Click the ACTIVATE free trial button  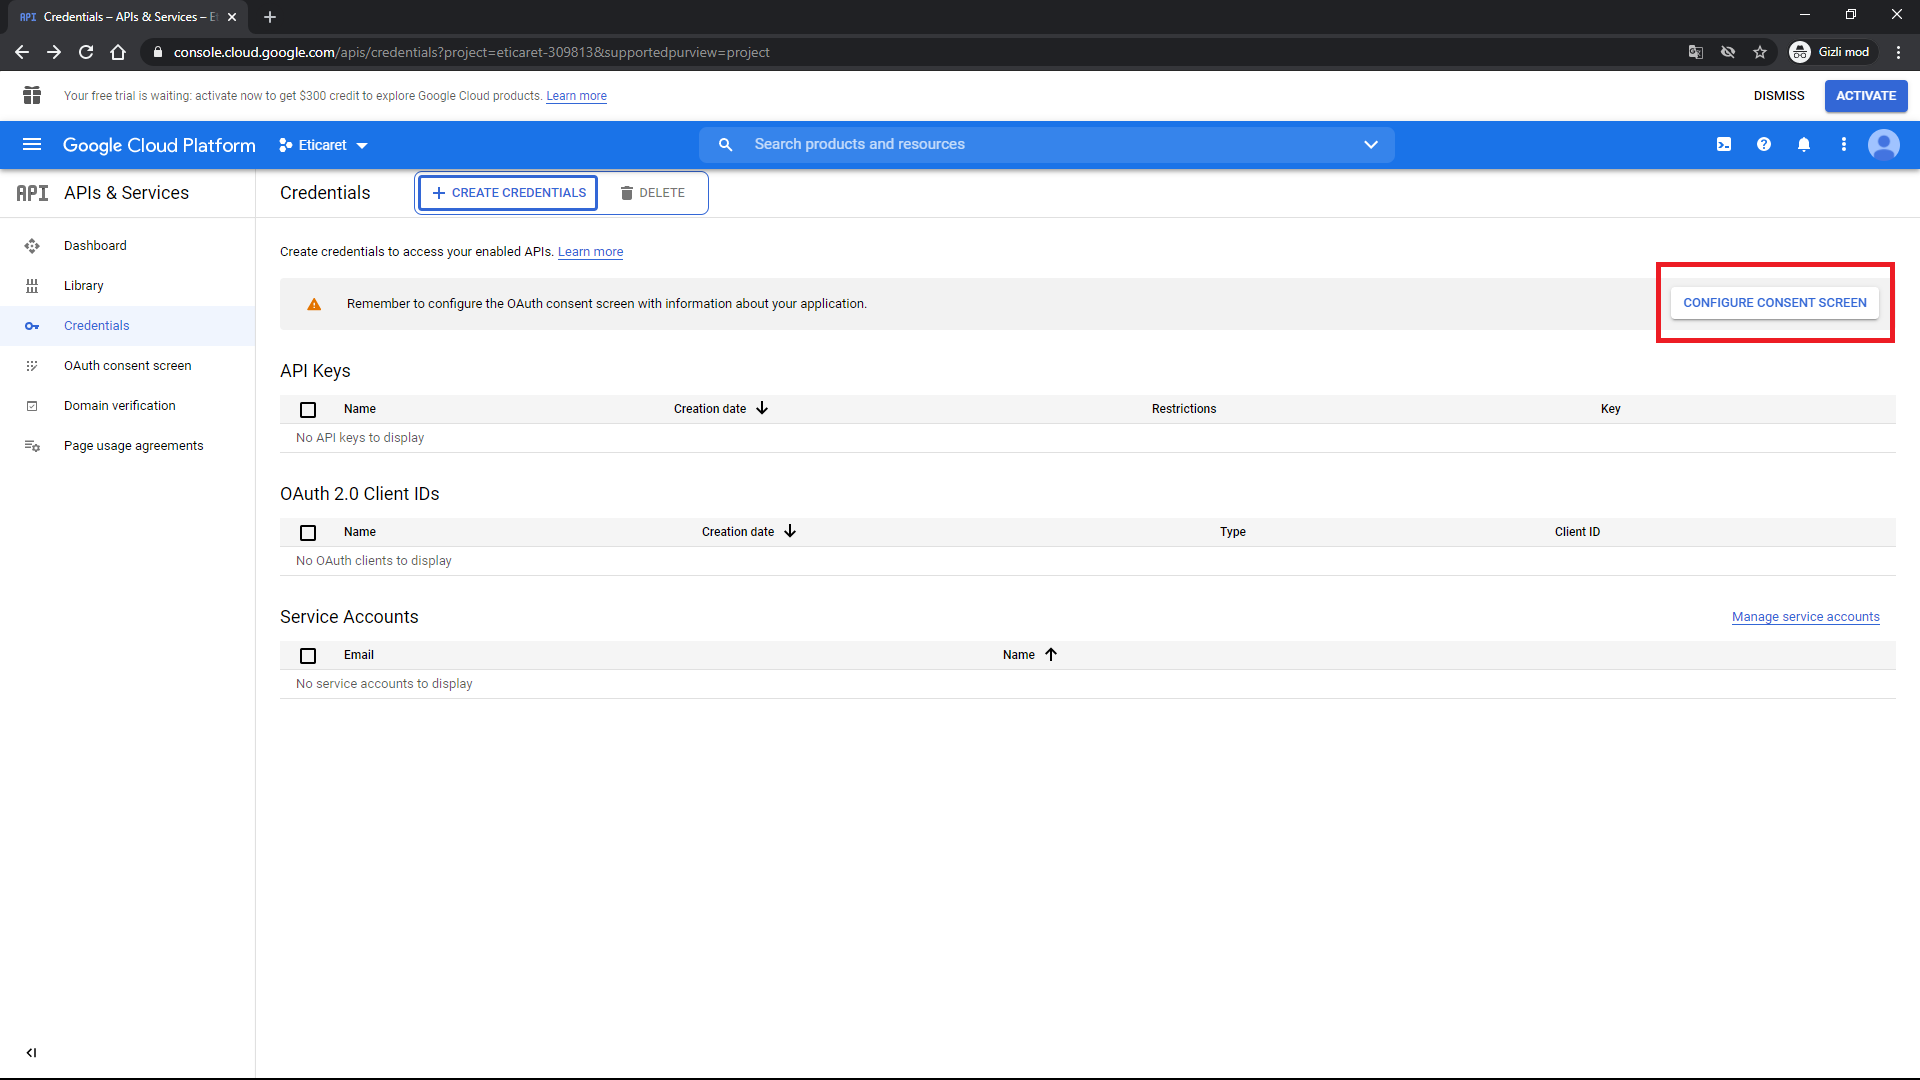pos(1866,96)
